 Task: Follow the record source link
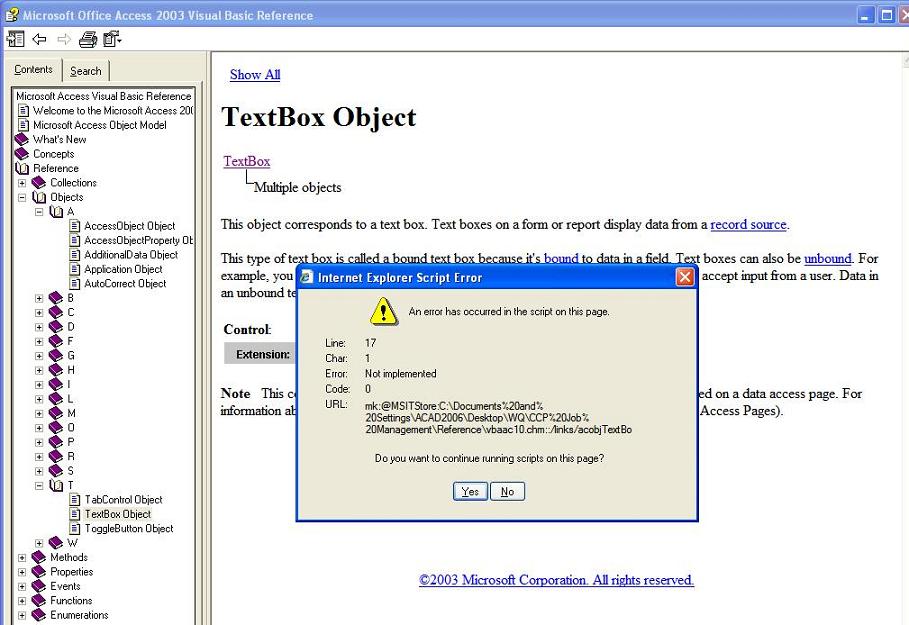click(x=748, y=224)
